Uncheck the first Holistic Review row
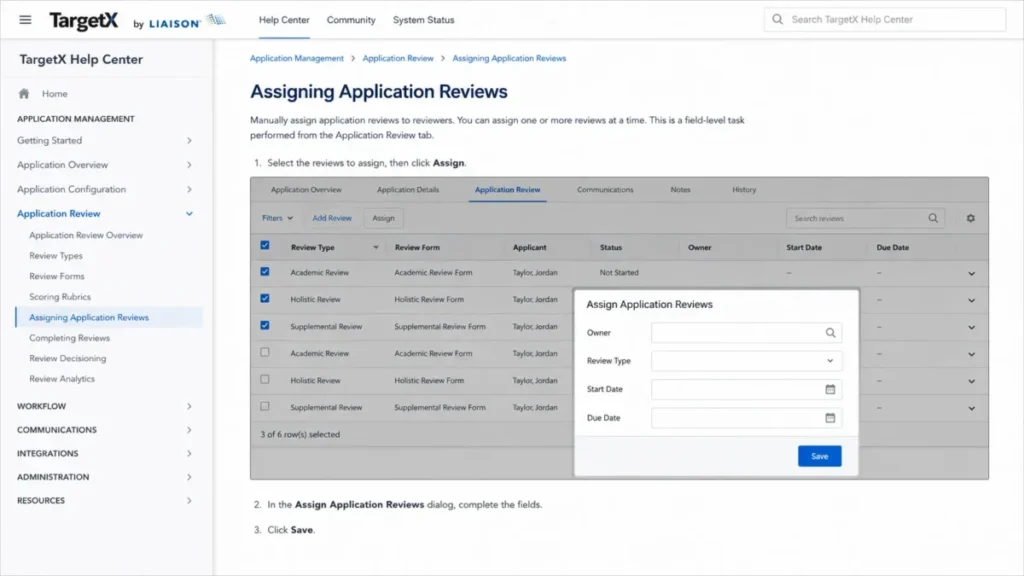 point(264,298)
